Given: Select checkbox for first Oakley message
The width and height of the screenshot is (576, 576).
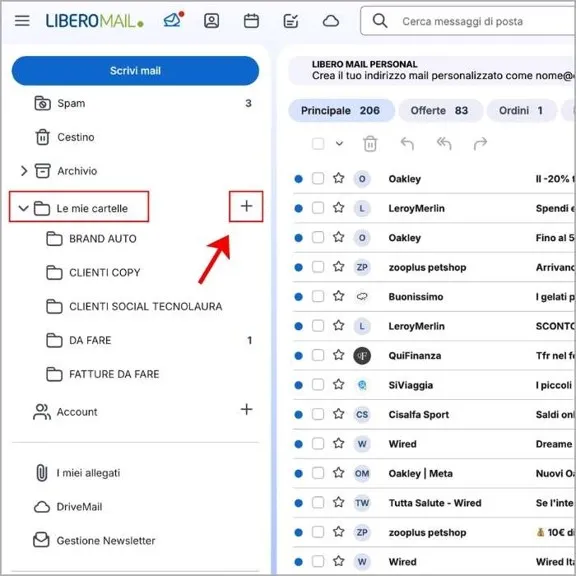Looking at the screenshot, I should [x=318, y=179].
